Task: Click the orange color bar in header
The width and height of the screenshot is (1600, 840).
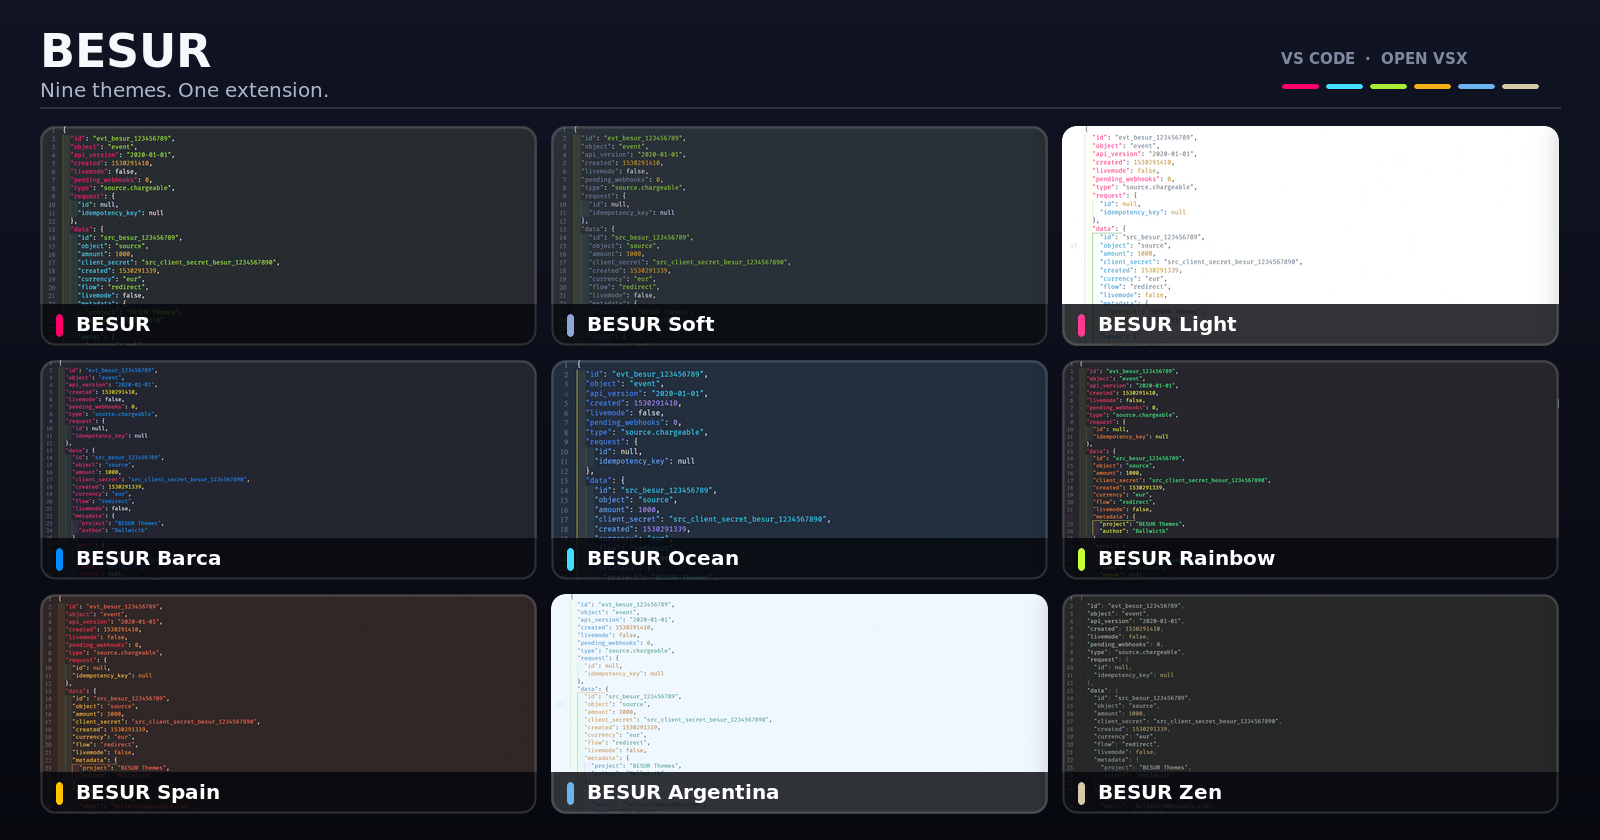Action: click(x=1432, y=87)
